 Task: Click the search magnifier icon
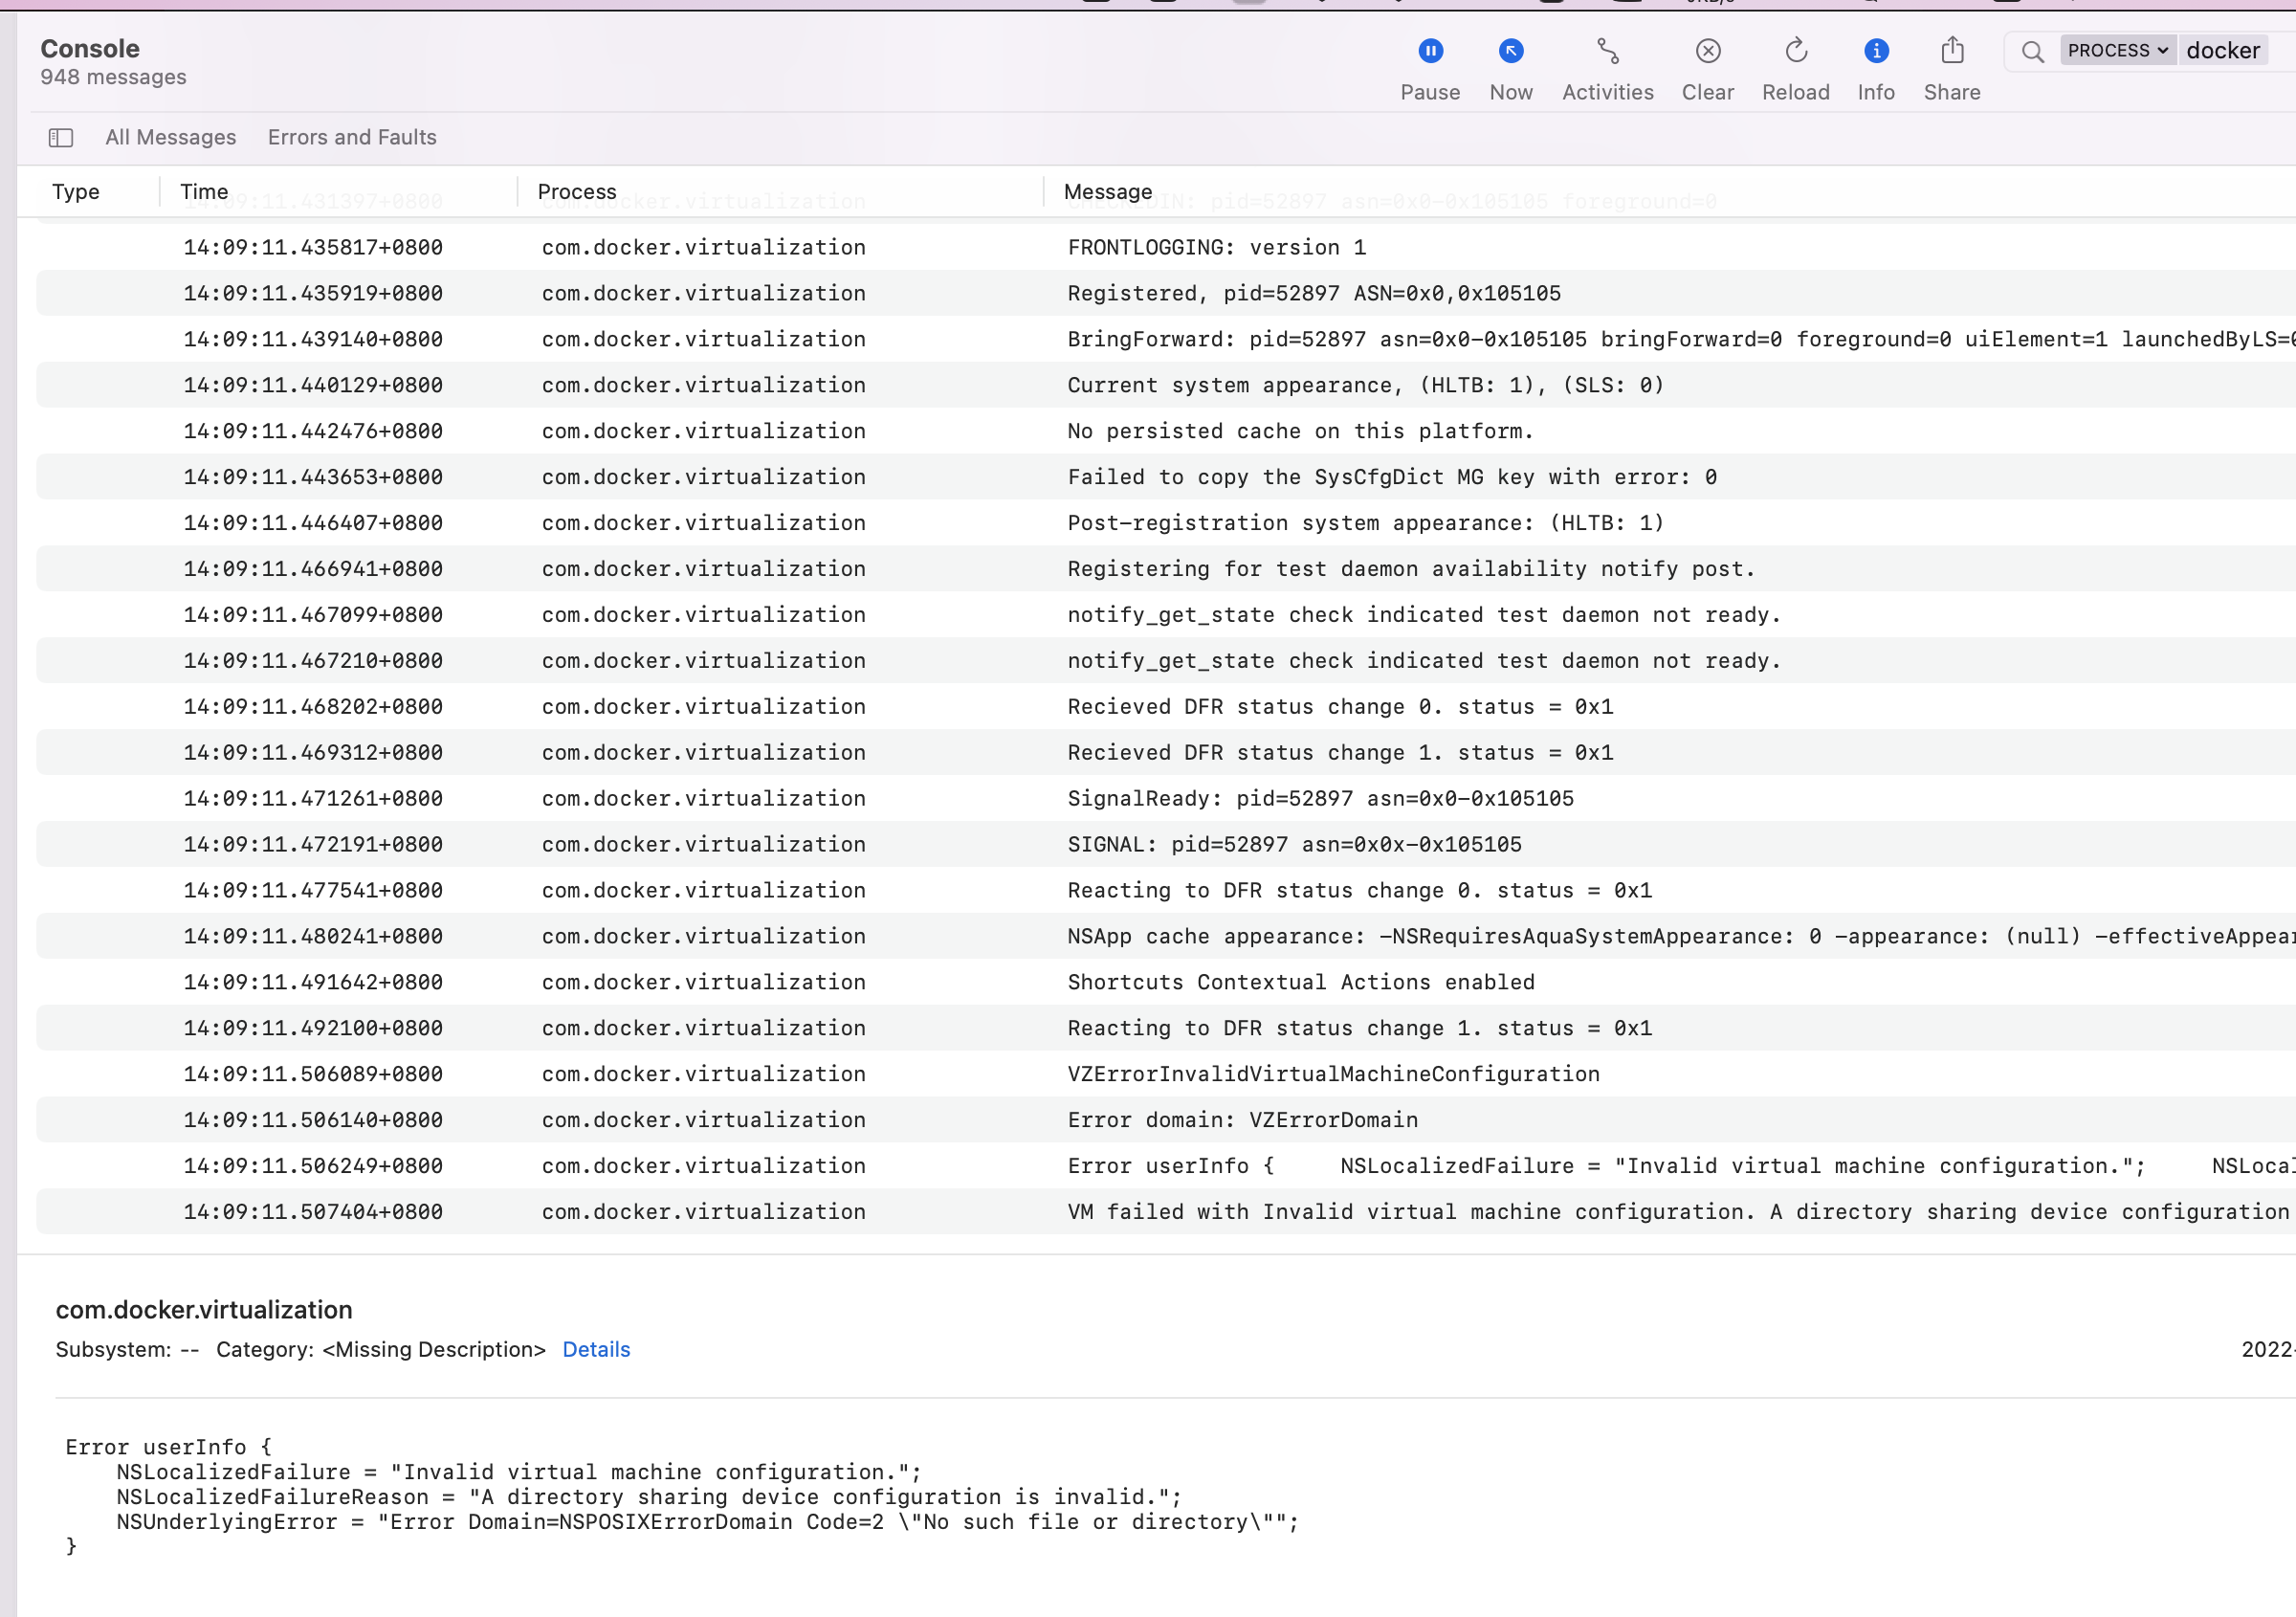(x=2032, y=51)
